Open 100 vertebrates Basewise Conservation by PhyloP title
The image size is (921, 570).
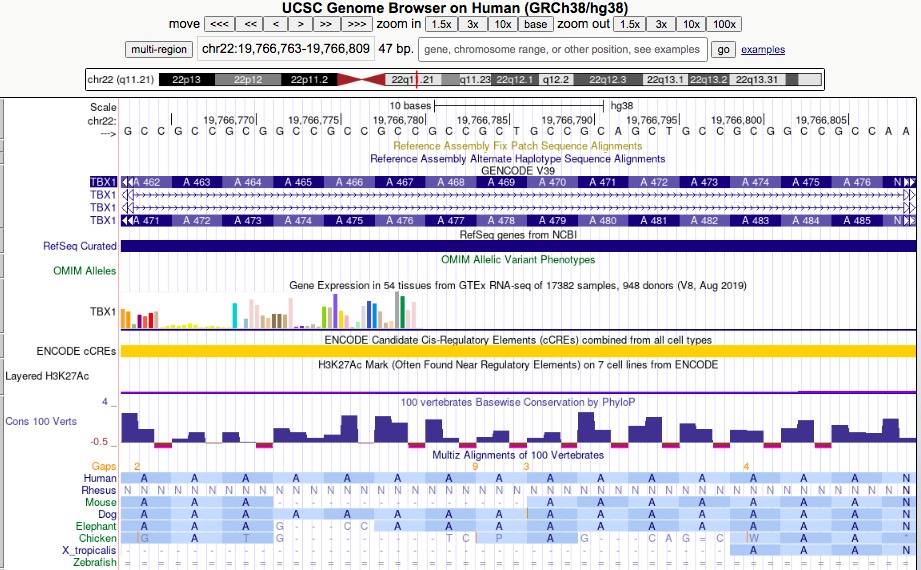pos(517,403)
